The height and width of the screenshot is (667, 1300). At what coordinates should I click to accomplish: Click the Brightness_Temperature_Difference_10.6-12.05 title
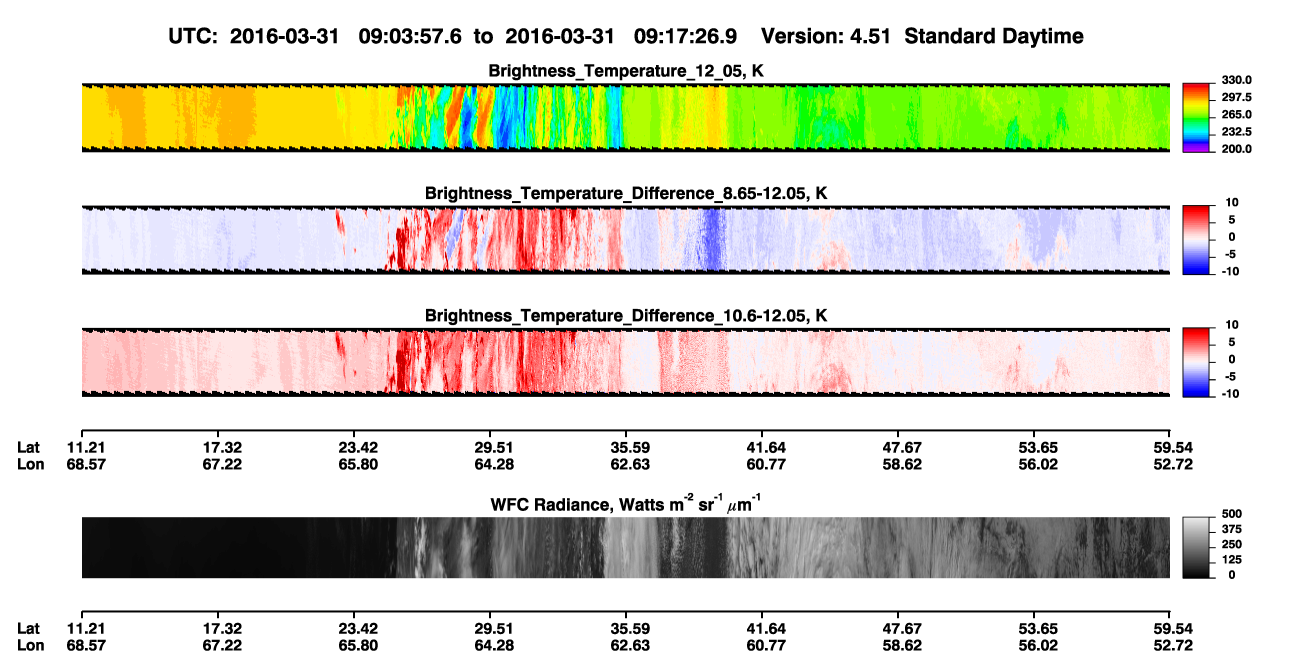pyautogui.click(x=626, y=315)
